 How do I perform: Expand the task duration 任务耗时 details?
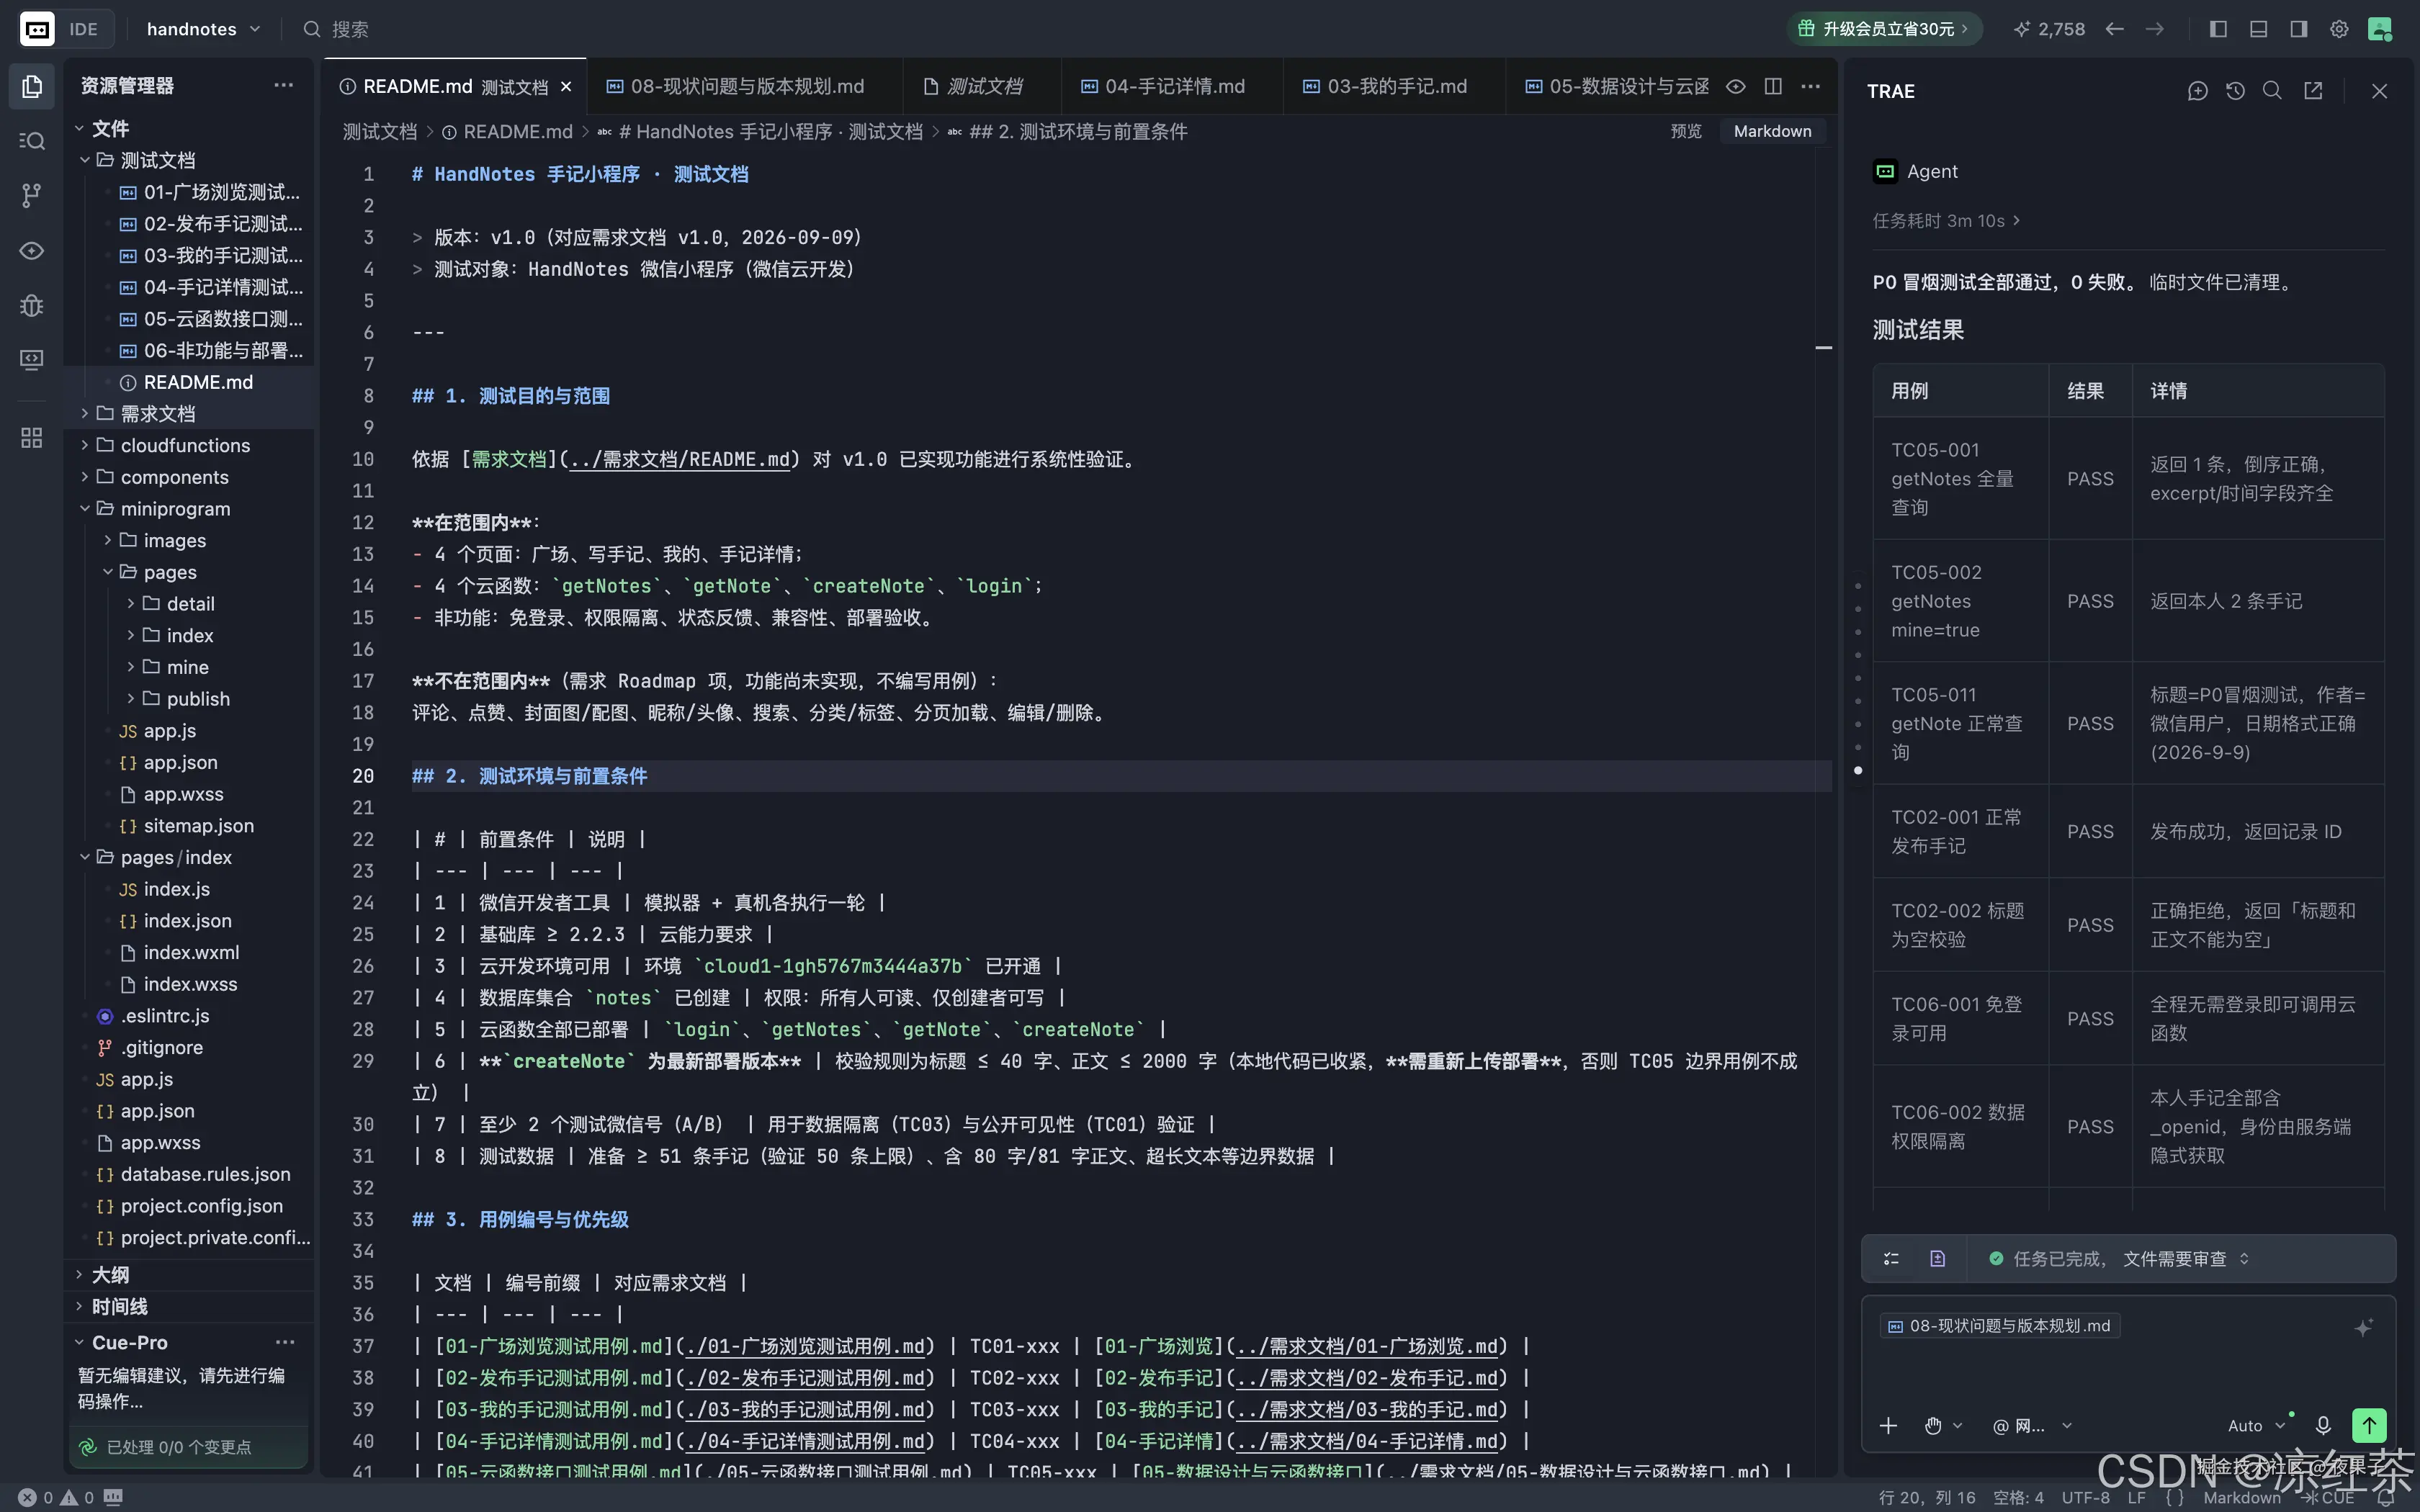1946,221
